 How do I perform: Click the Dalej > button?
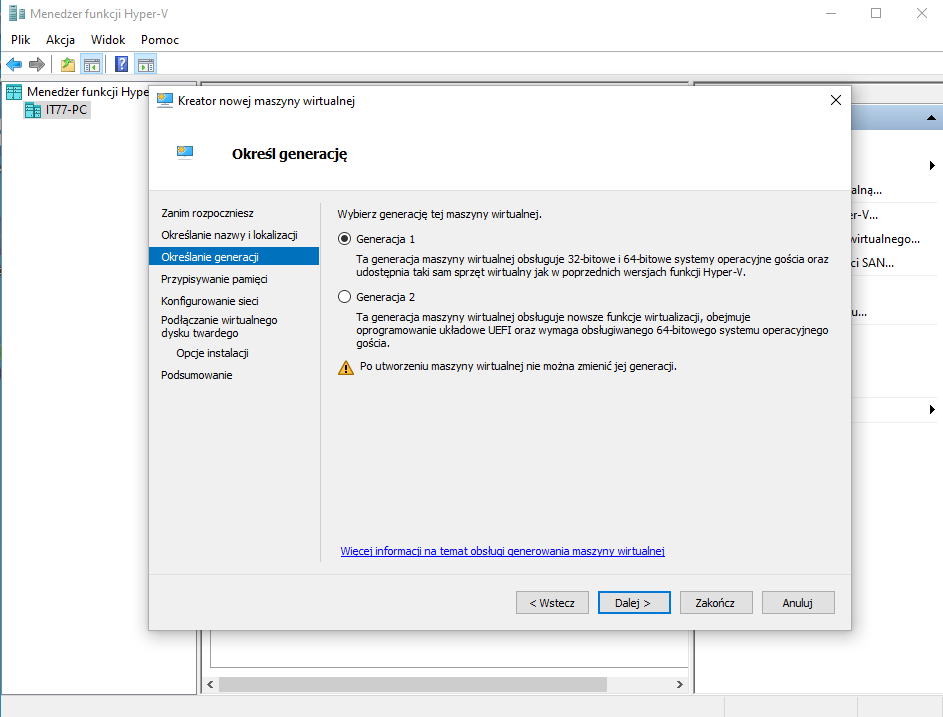(x=633, y=603)
